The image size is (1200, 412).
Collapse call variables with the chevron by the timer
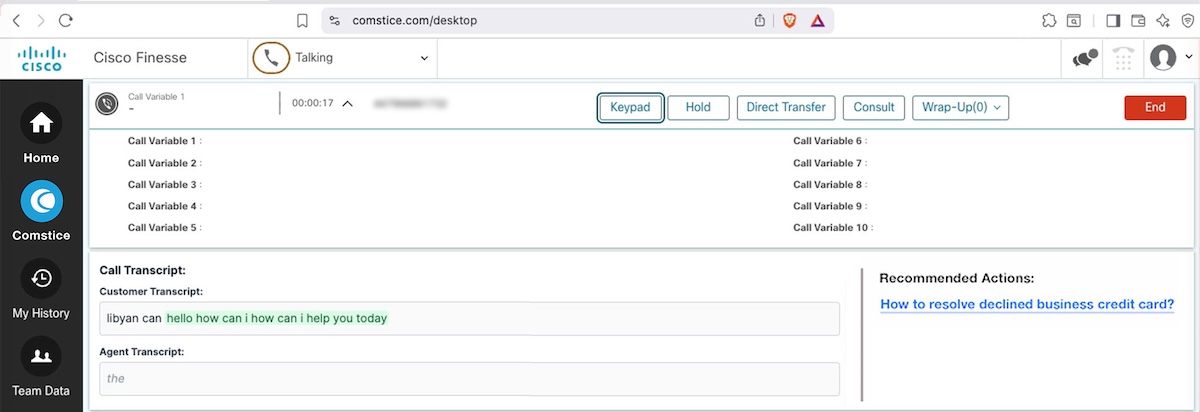(x=347, y=103)
